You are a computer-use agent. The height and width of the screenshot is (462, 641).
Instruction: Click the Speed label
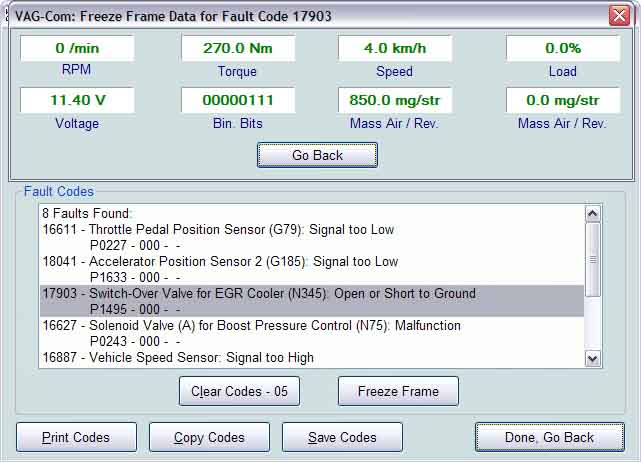coord(394,71)
